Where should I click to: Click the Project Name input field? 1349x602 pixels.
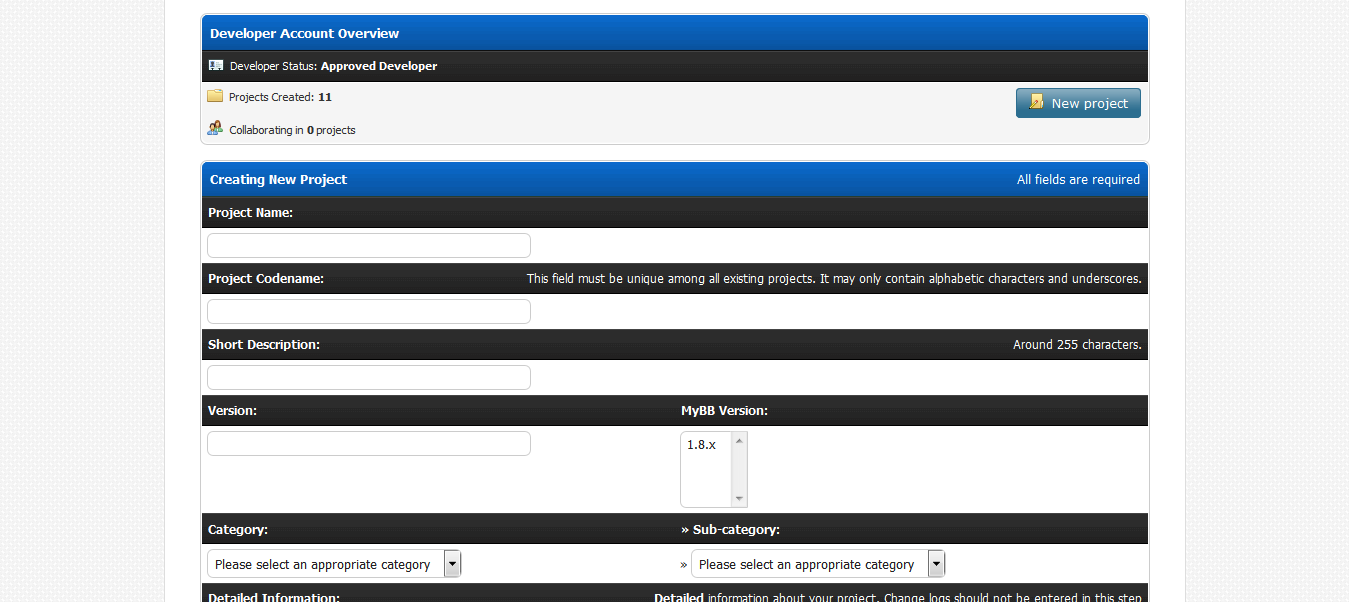coord(369,246)
